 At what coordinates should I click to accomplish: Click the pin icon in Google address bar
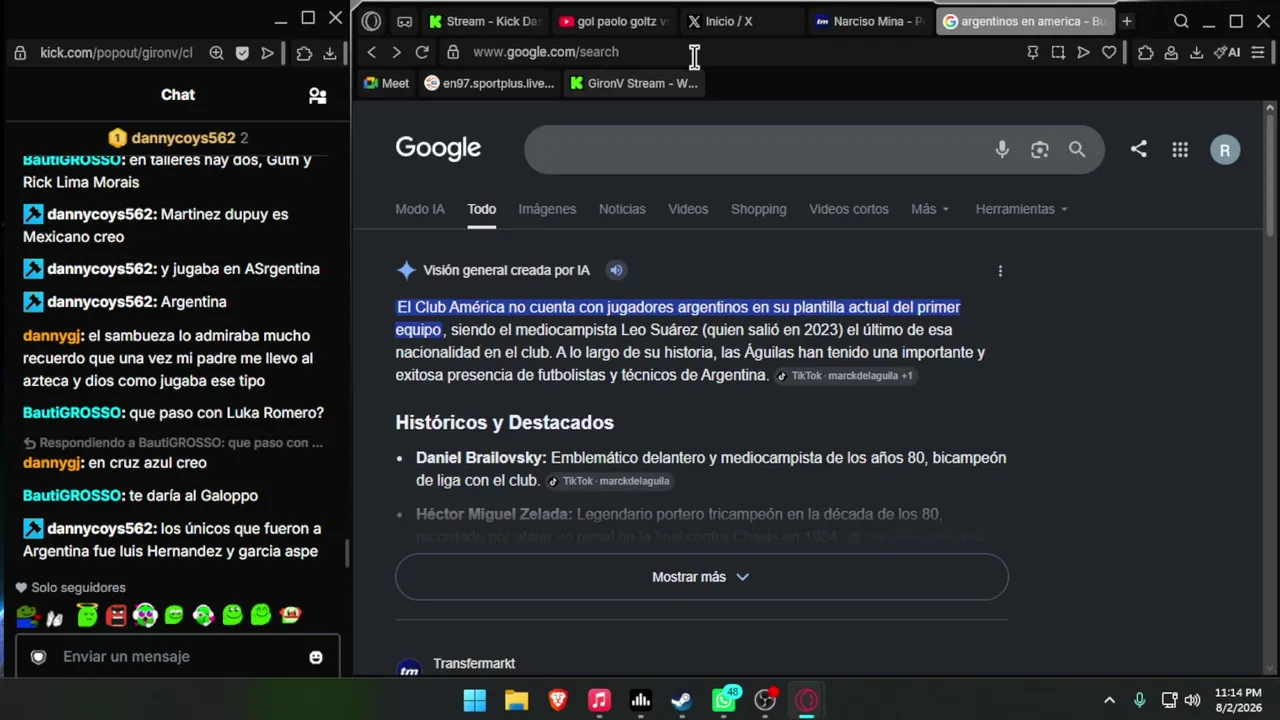(1033, 52)
